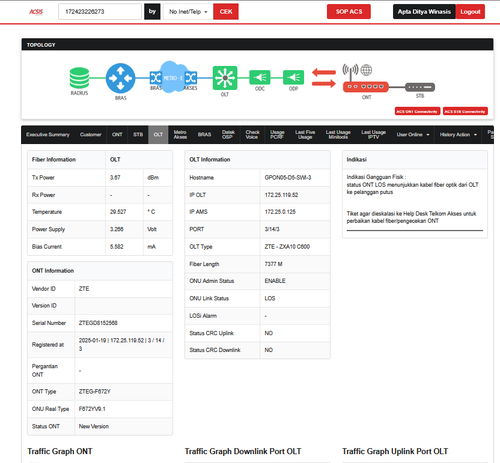500x463 pixels.
Task: Open the Last Usage IPTV tab
Action: [373, 135]
